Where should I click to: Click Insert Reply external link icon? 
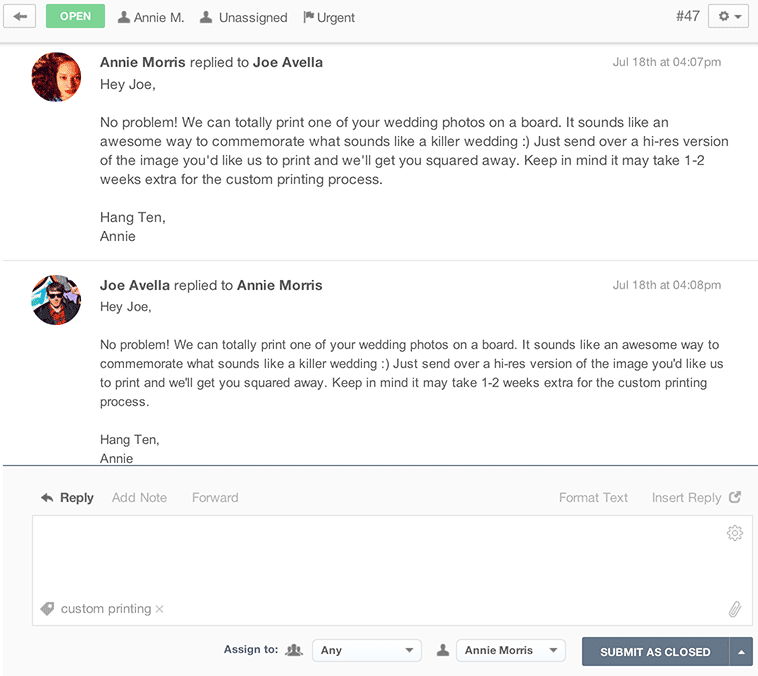click(x=735, y=497)
